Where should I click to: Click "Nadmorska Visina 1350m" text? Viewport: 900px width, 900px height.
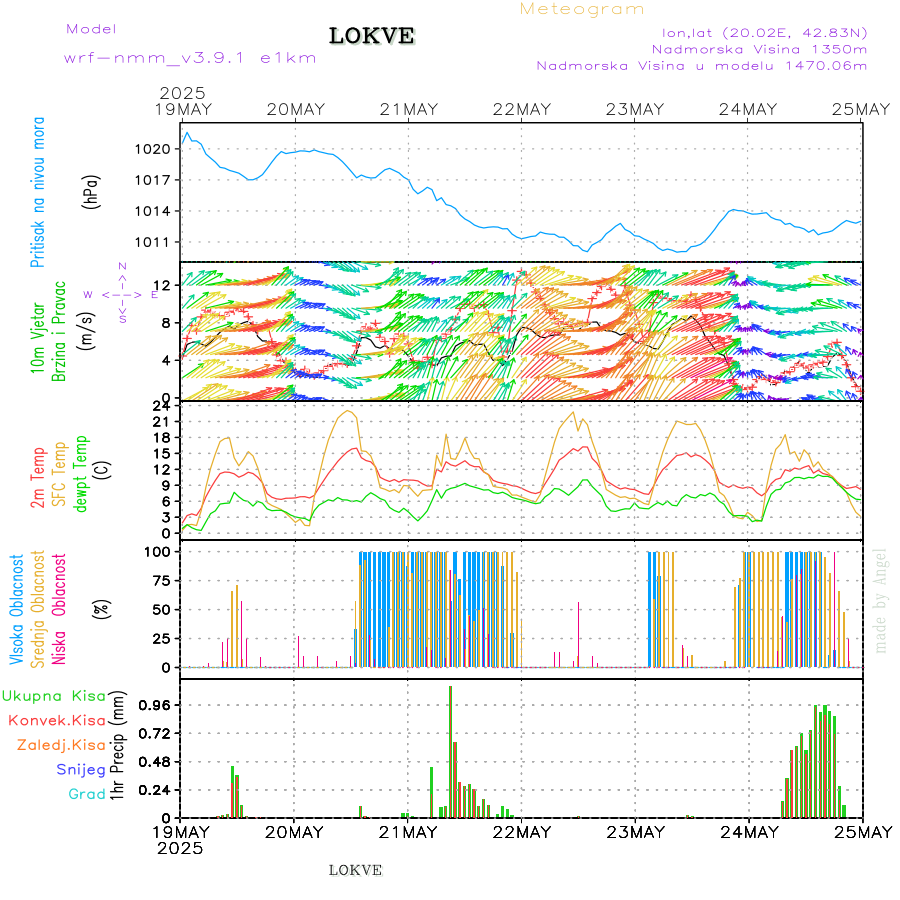[x=759, y=49]
